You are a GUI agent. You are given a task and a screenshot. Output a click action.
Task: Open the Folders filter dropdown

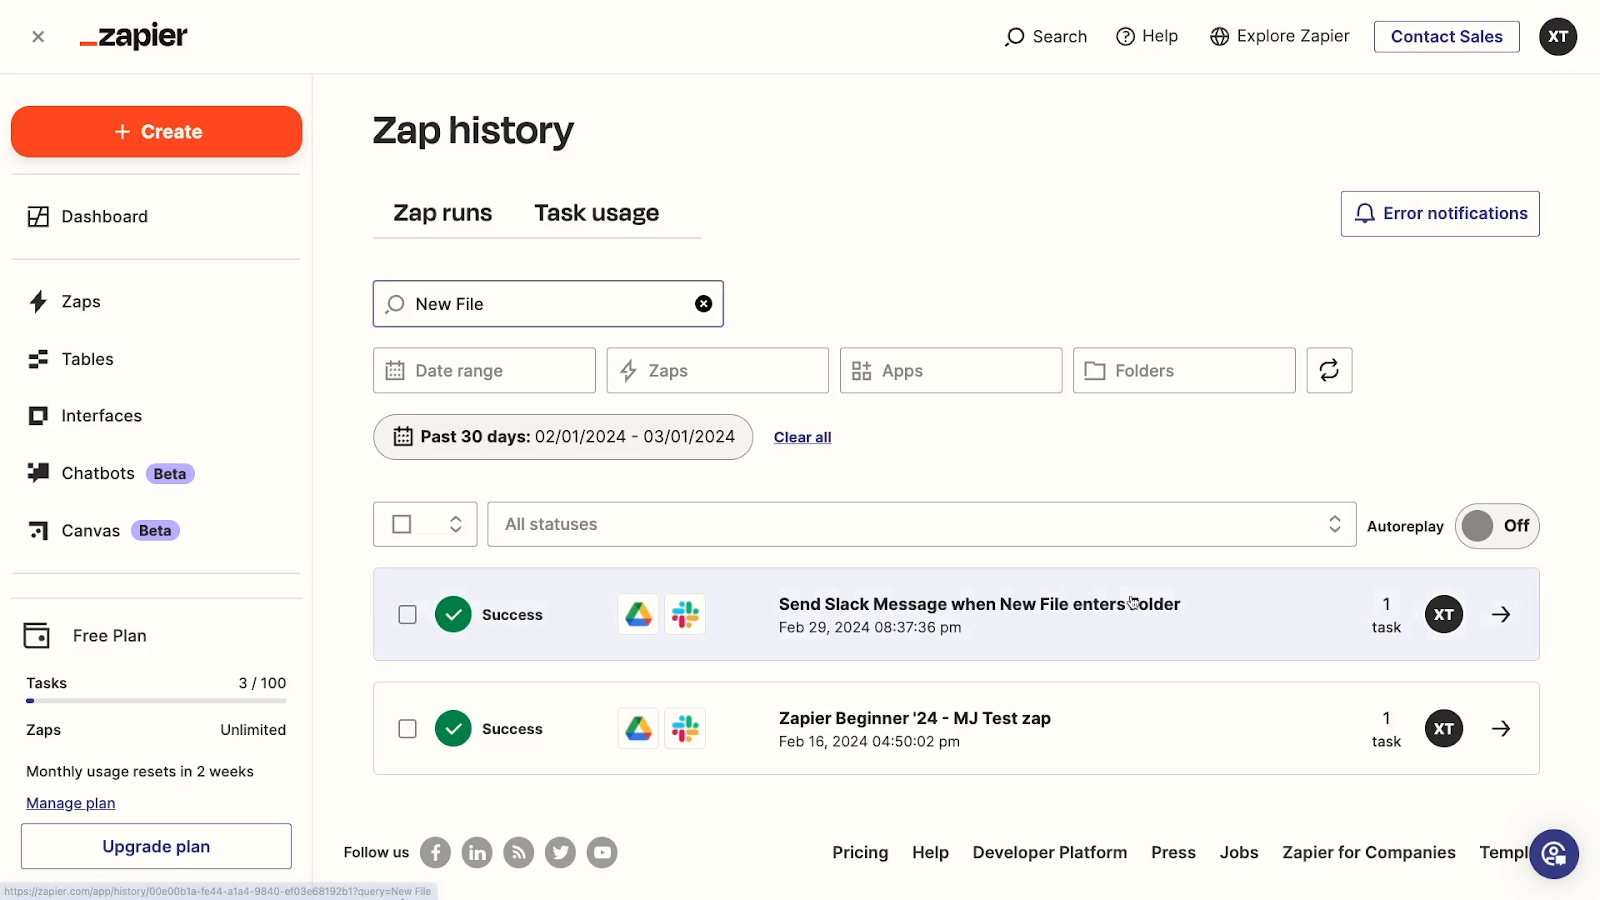click(x=1184, y=371)
